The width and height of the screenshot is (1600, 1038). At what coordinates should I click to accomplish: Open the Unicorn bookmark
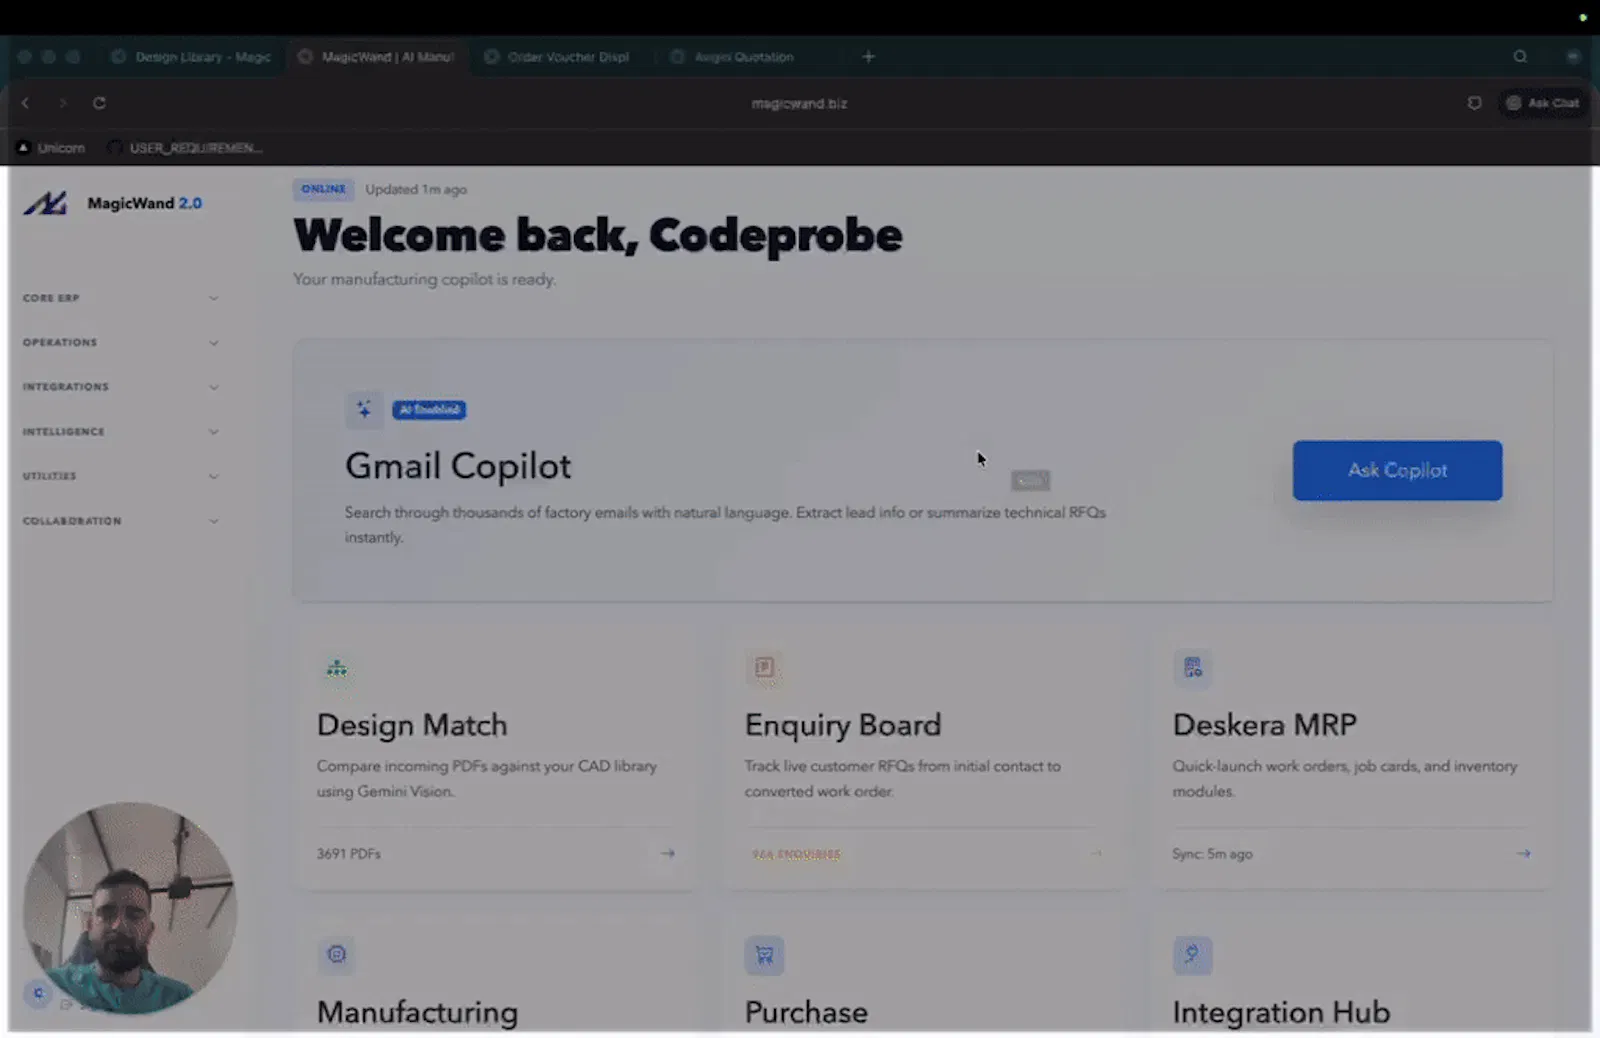coord(51,148)
